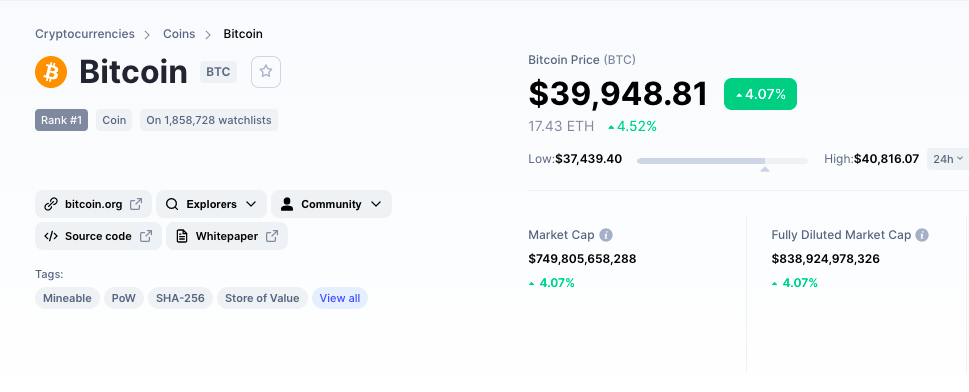The width and height of the screenshot is (969, 392).
Task: Click the code brackets icon in Source code
Action: [x=51, y=236]
